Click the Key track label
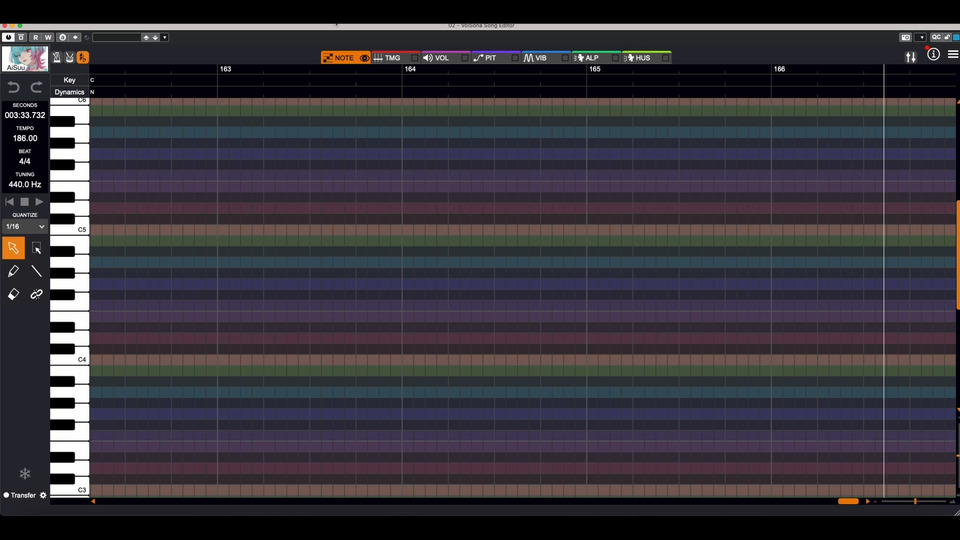Image resolution: width=960 pixels, height=540 pixels. coord(69,80)
